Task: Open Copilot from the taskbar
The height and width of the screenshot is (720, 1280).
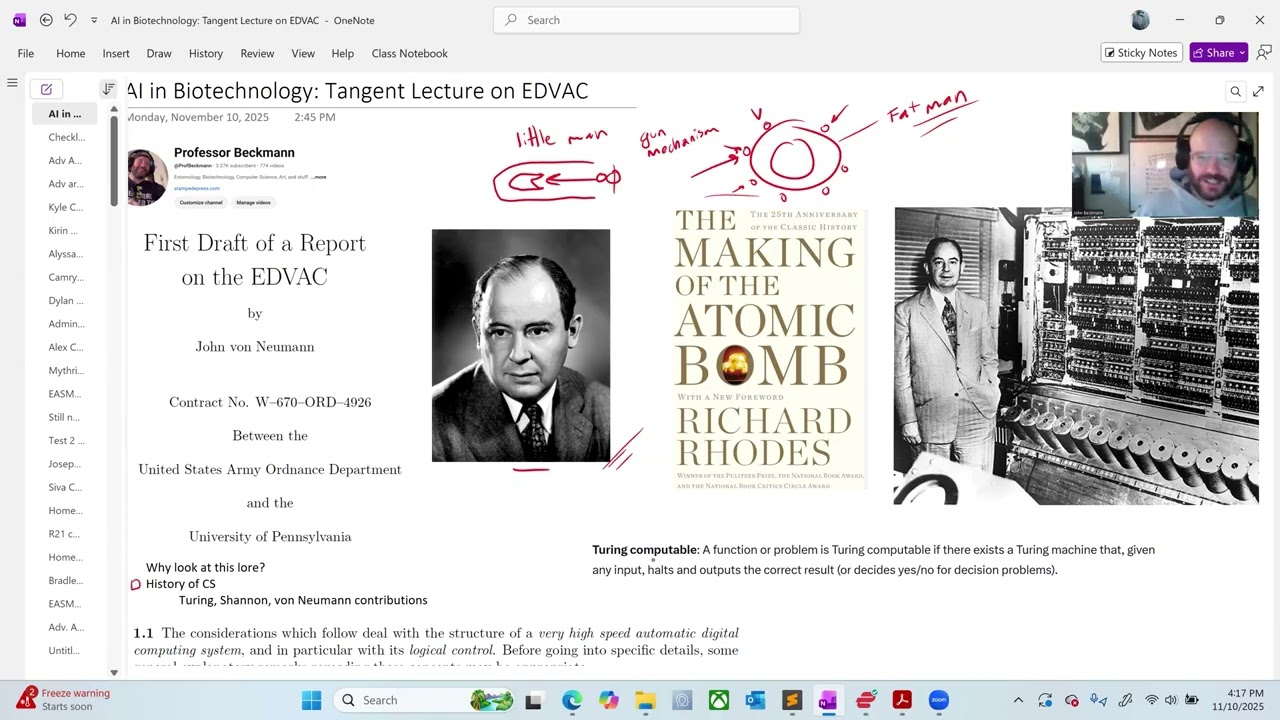Action: [x=608, y=700]
